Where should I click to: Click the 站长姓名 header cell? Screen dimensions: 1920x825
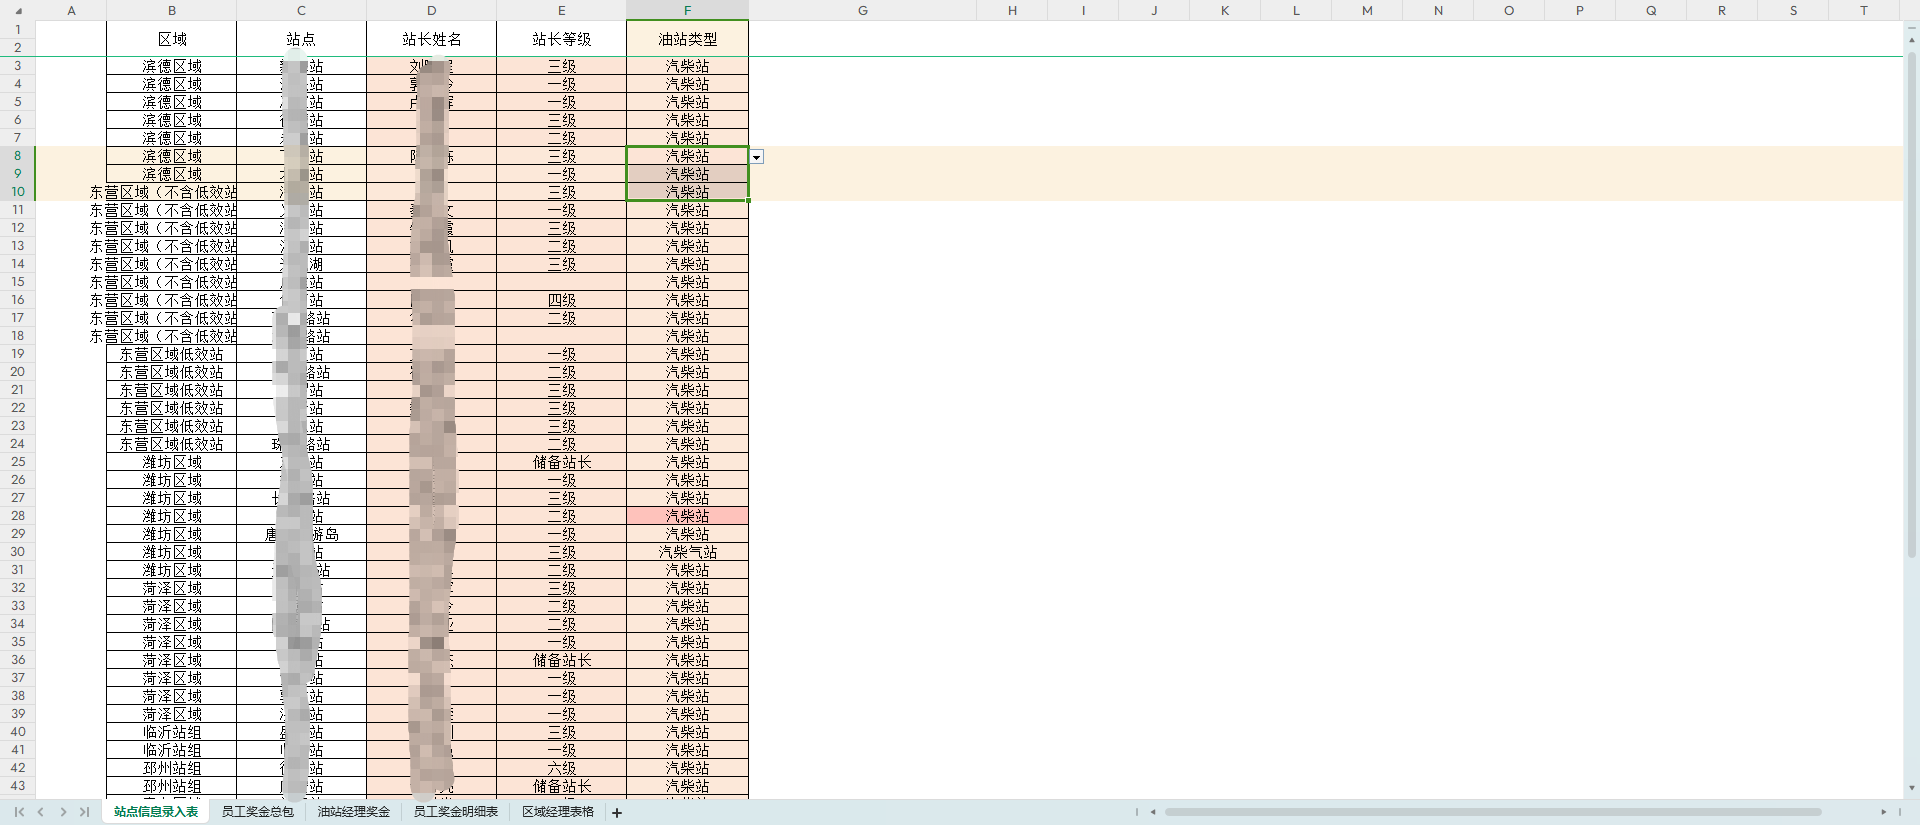(x=431, y=39)
